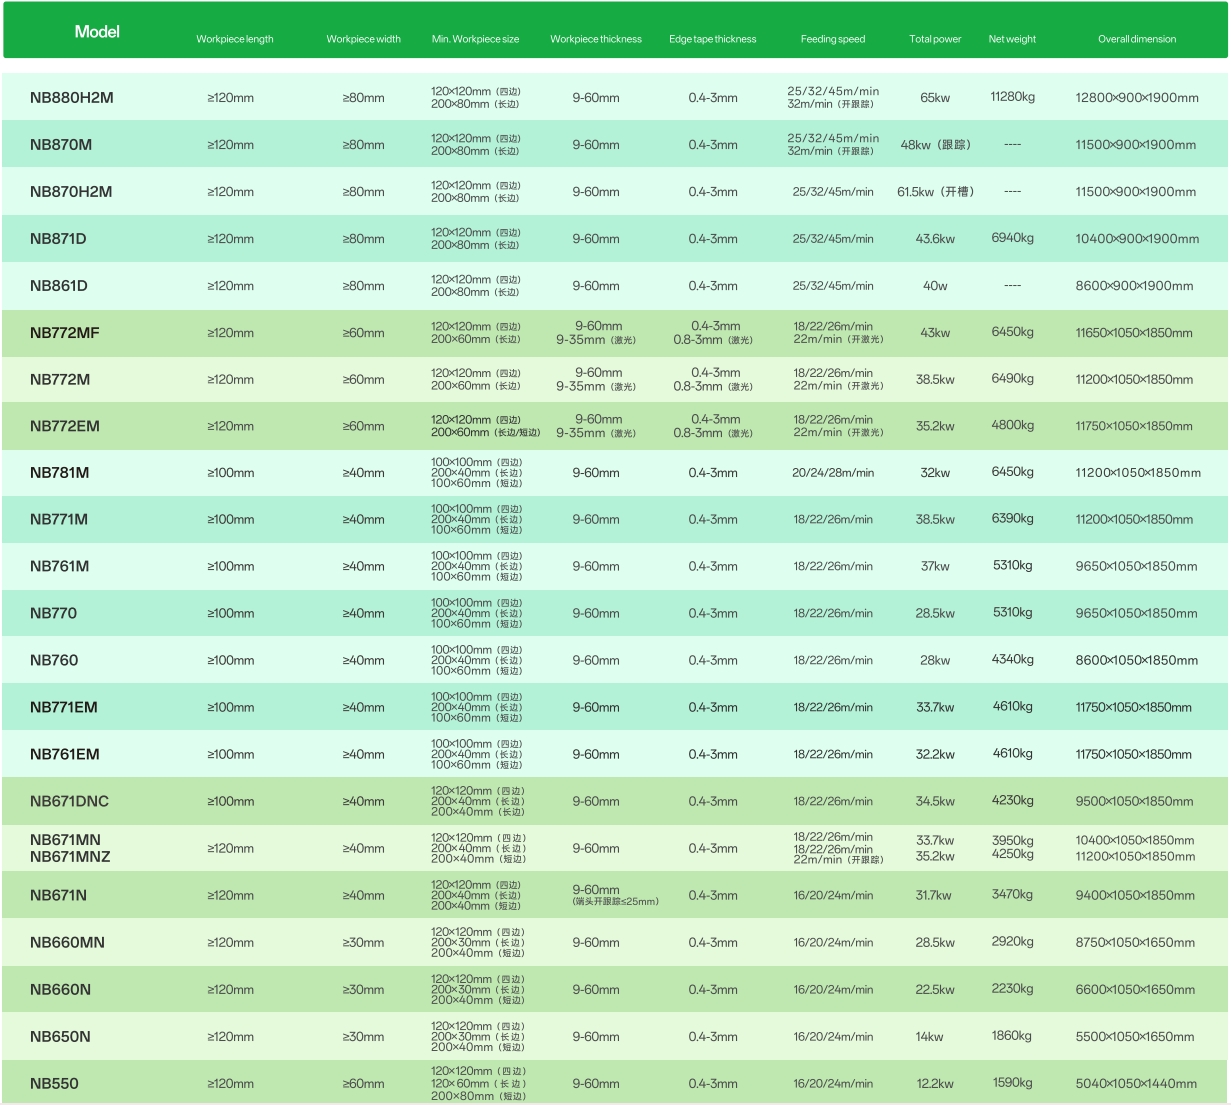1231x1105 pixels.
Task: Select the NB772MF model row label
Action: coord(65,333)
